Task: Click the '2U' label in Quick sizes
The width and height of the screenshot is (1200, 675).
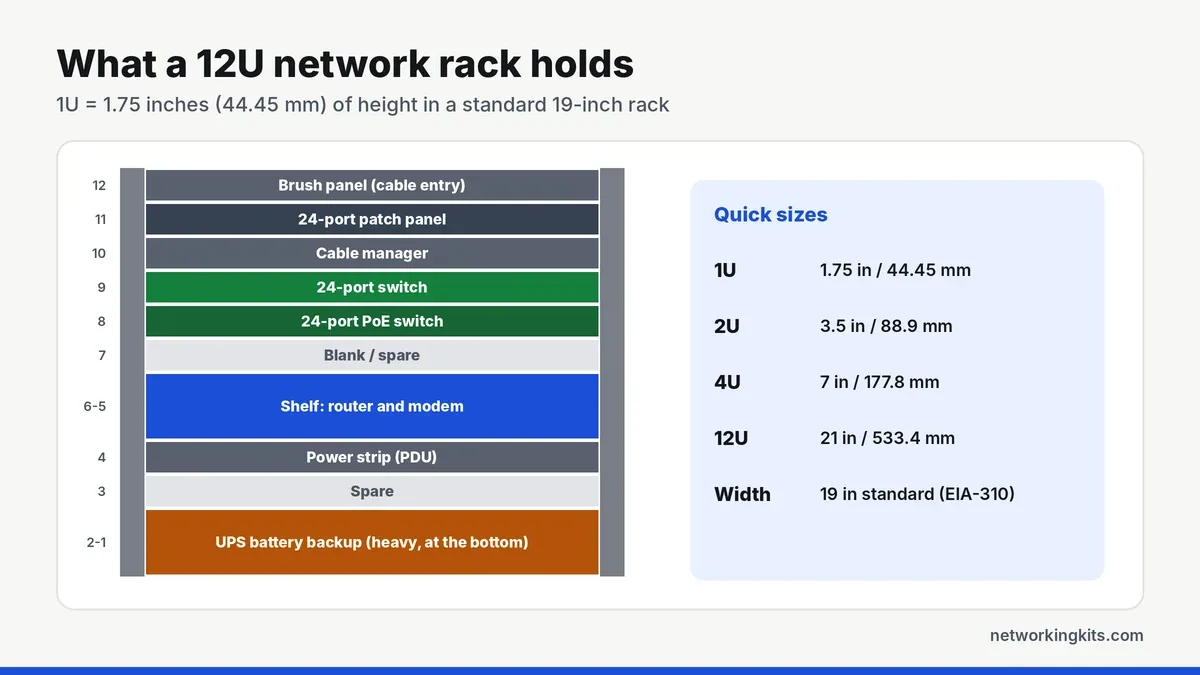Action: (727, 326)
